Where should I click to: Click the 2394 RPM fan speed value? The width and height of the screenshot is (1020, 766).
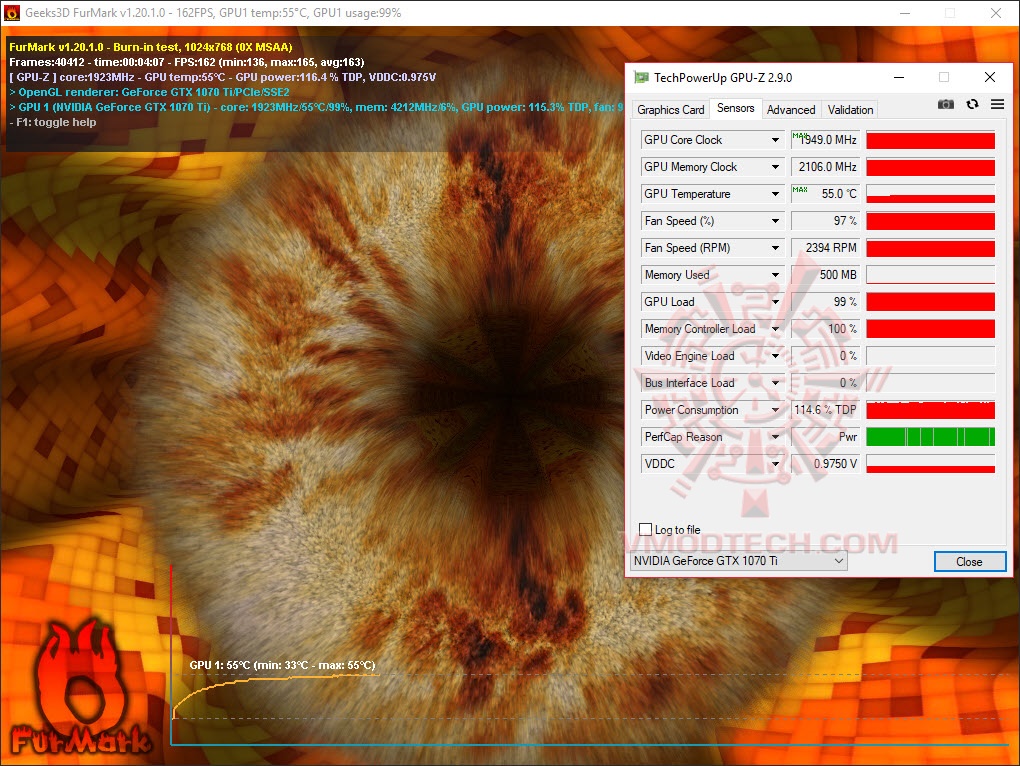point(825,248)
